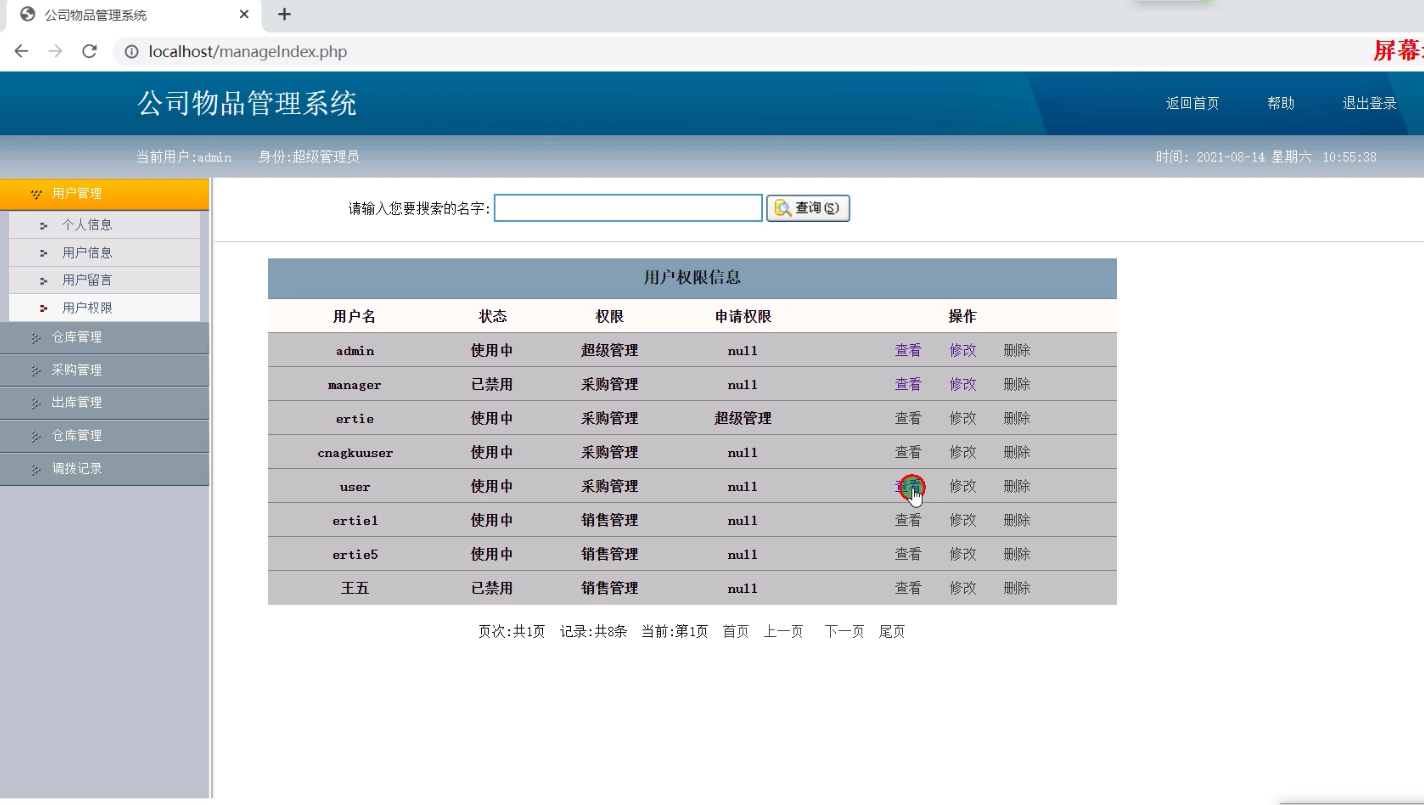Open 用户信息 in the sidebar
Screen dimensions: 1424x805
point(87,253)
